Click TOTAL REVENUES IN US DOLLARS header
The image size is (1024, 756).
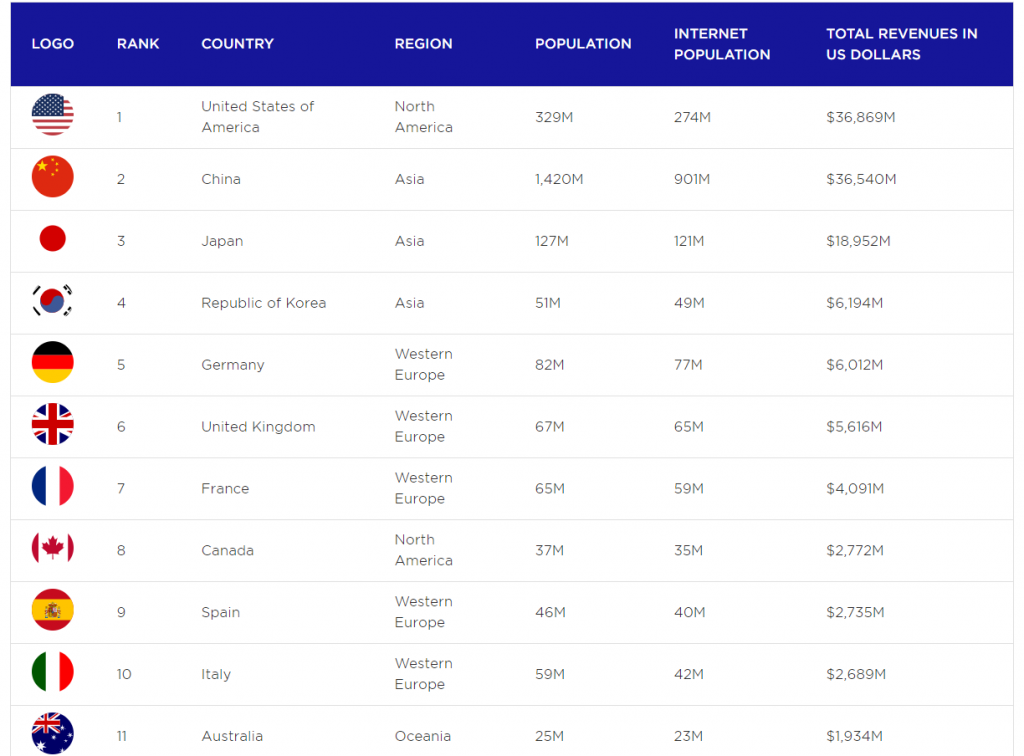(x=901, y=44)
